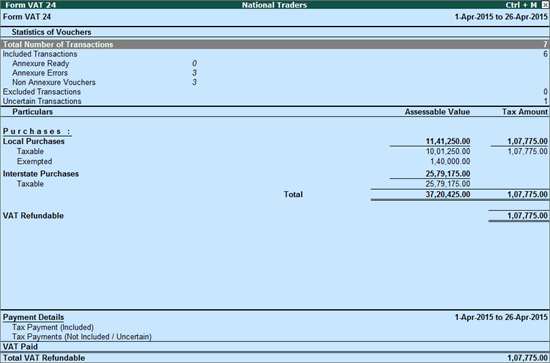The width and height of the screenshot is (550, 363).
Task: Click the Ctrl + M indicator in the title bar
Action: (x=521, y=5)
